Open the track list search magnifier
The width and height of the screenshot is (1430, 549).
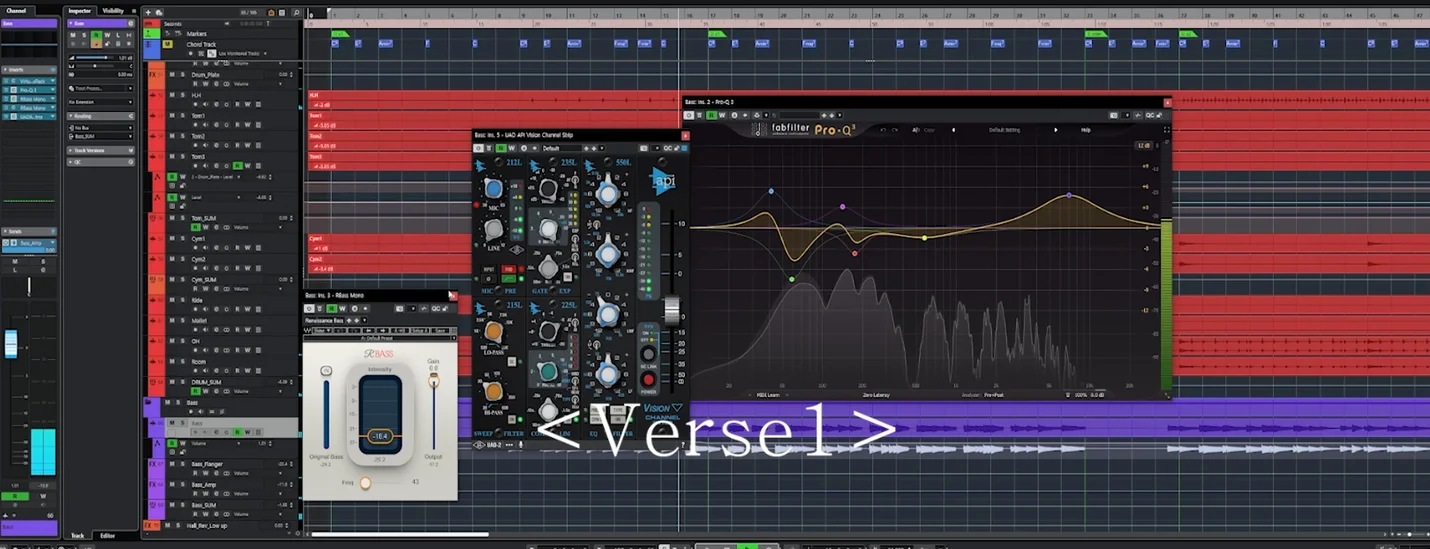click(296, 12)
